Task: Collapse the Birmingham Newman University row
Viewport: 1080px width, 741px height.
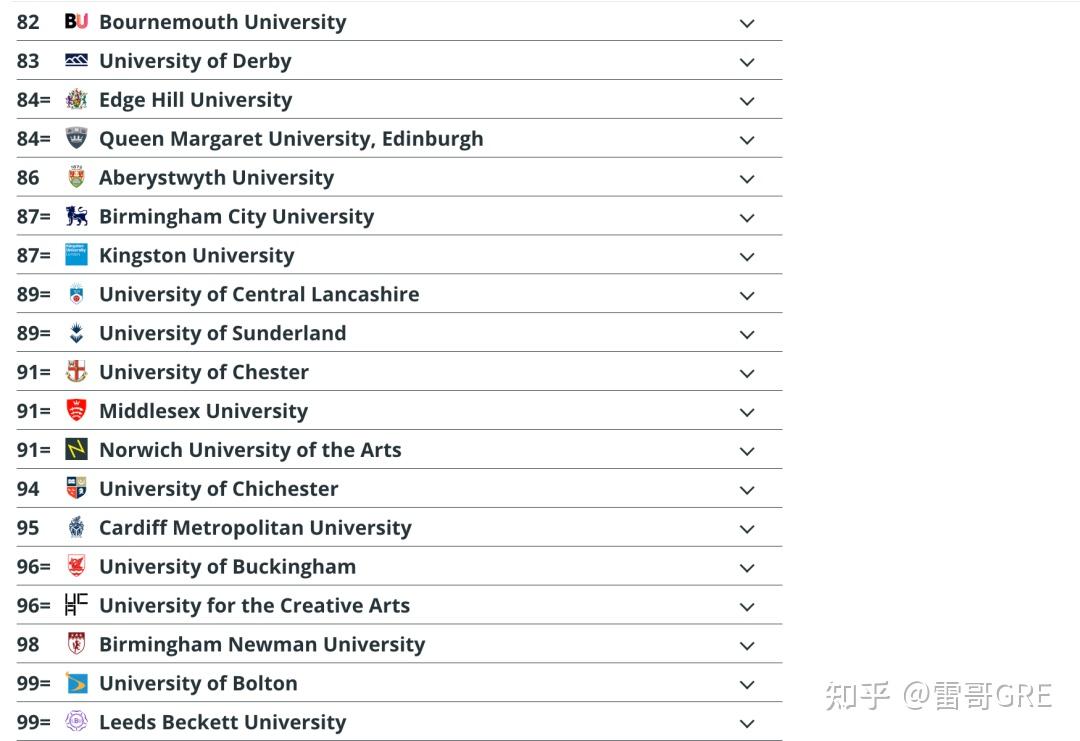Action: (747, 645)
